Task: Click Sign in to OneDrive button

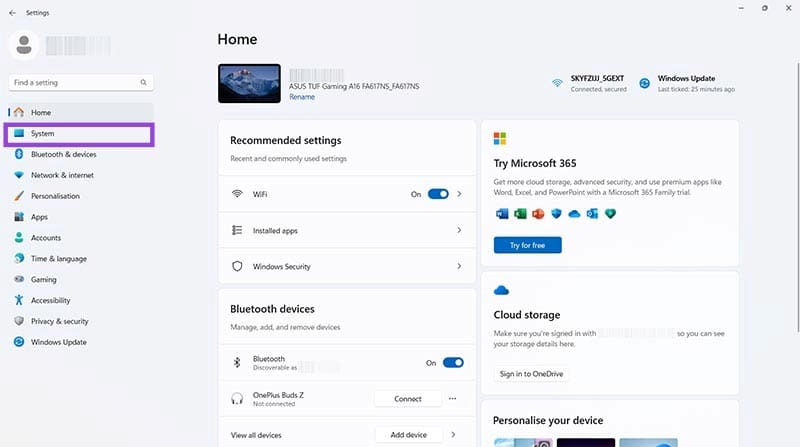Action: [x=531, y=374]
